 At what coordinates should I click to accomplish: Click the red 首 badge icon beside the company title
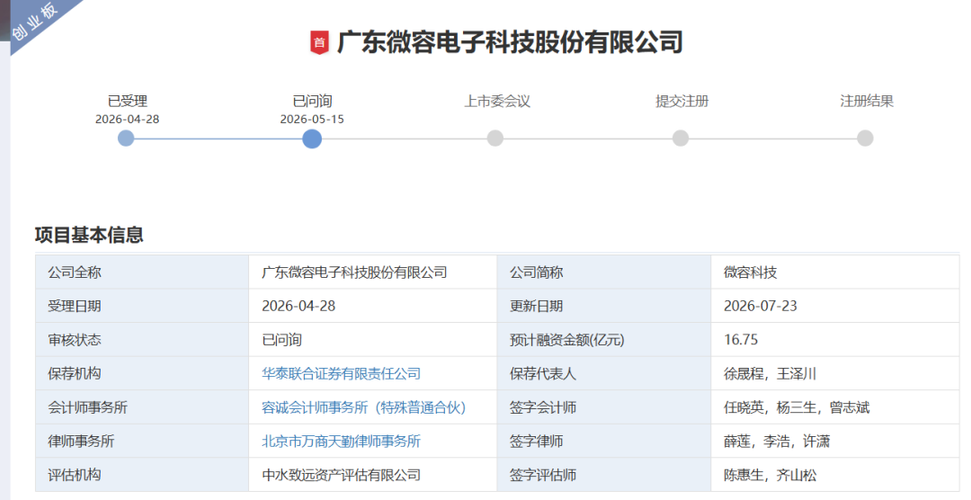coord(319,42)
